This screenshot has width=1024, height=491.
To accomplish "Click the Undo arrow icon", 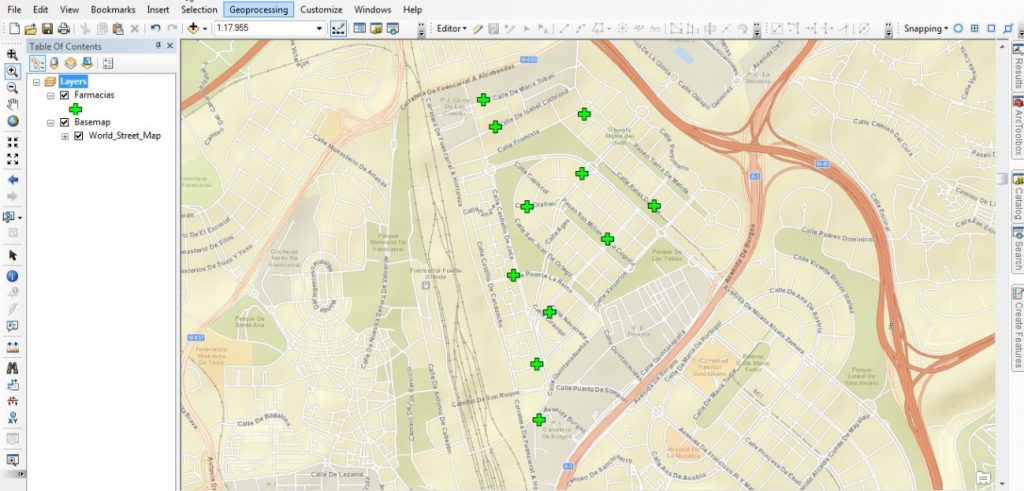I will click(155, 28).
